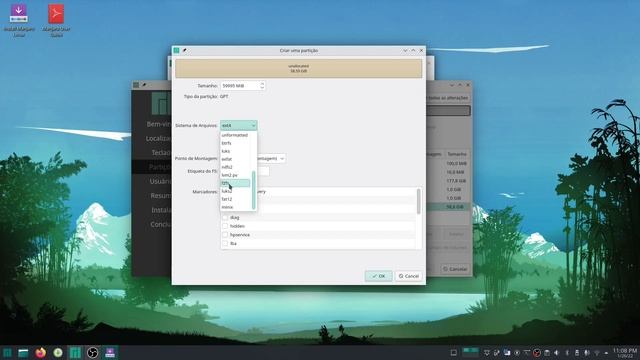The image size is (640, 360).
Task: Collapse Sistema de Arquivos ext4 combo box
Action: [x=239, y=125]
